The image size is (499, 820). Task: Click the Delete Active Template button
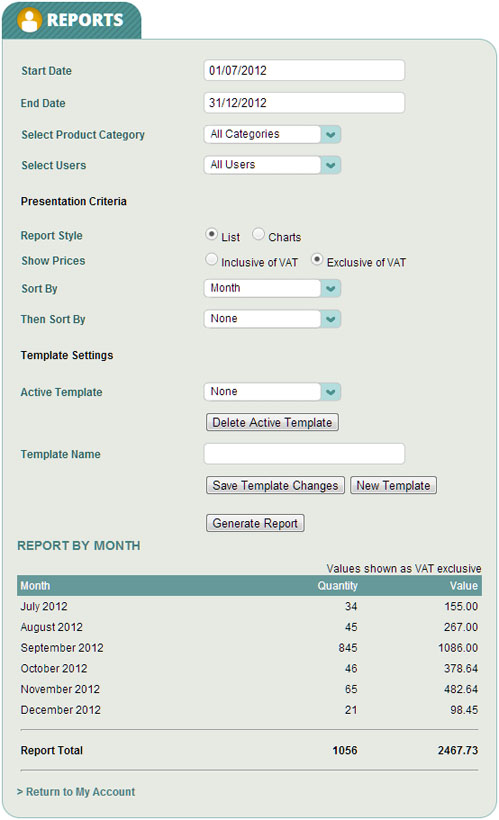point(272,423)
